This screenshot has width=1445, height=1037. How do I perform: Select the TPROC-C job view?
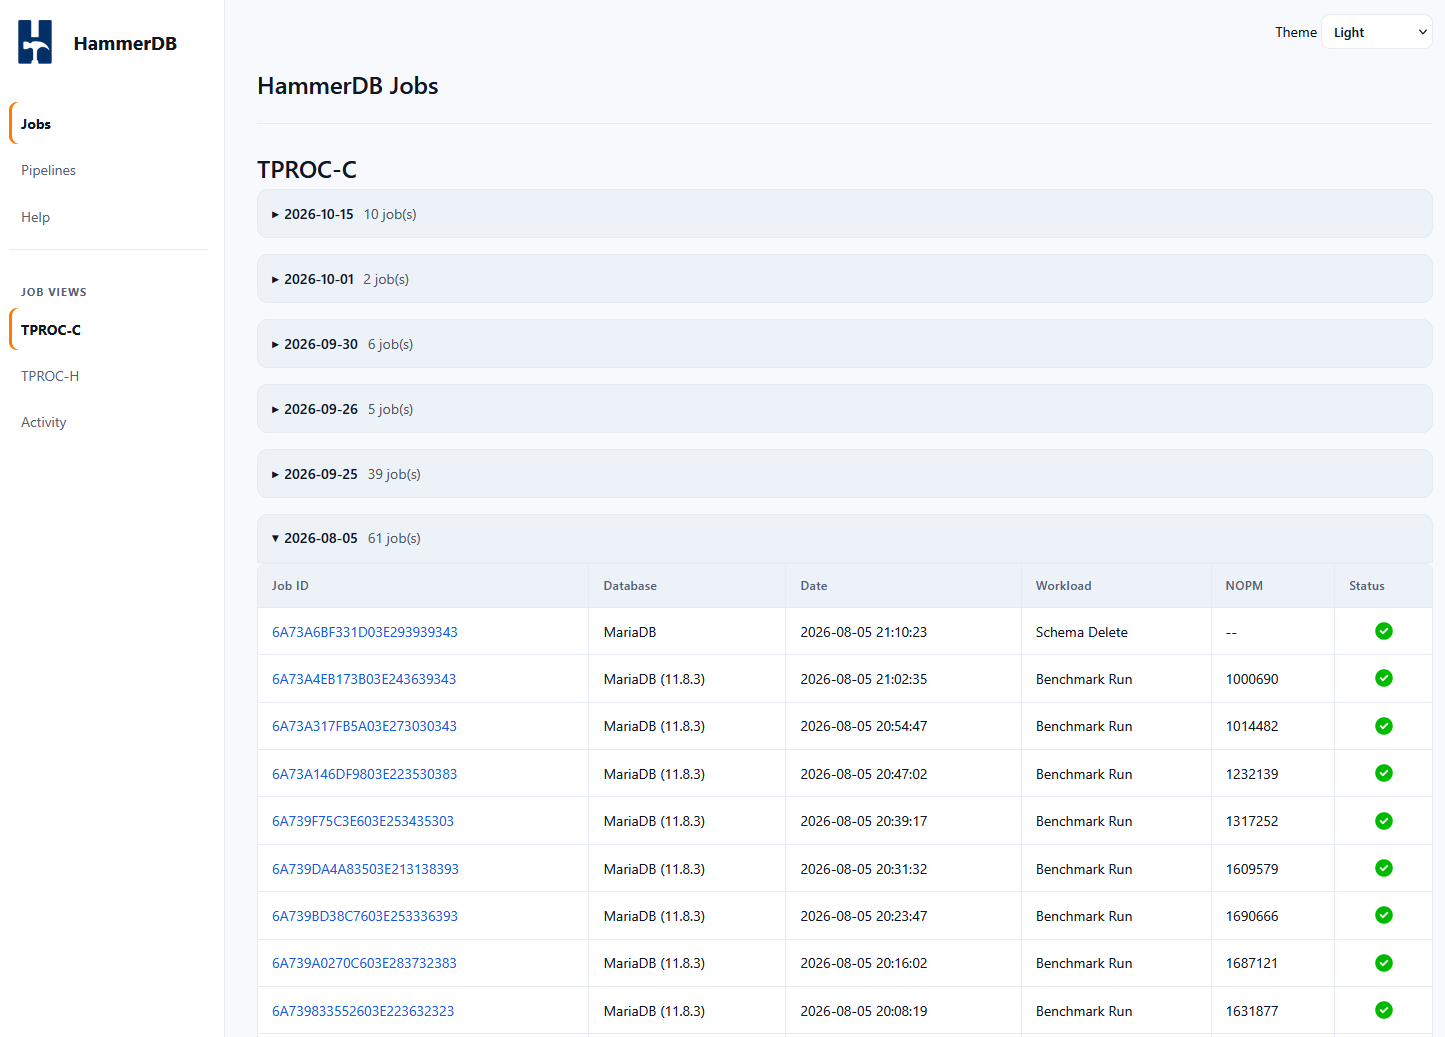click(108, 330)
